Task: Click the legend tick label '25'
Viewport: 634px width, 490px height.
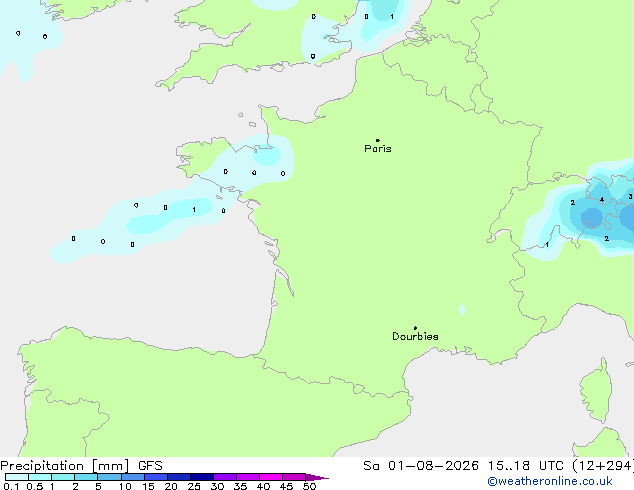Action: click(194, 486)
